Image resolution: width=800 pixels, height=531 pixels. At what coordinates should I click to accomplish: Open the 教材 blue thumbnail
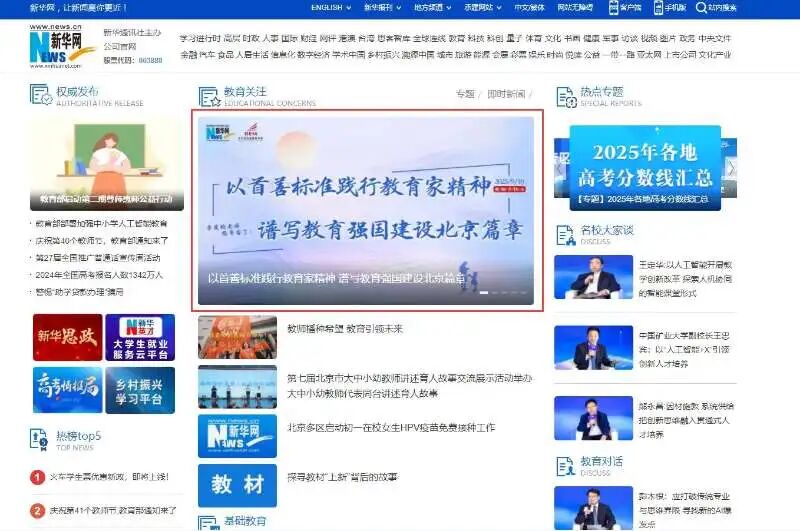[x=237, y=485]
